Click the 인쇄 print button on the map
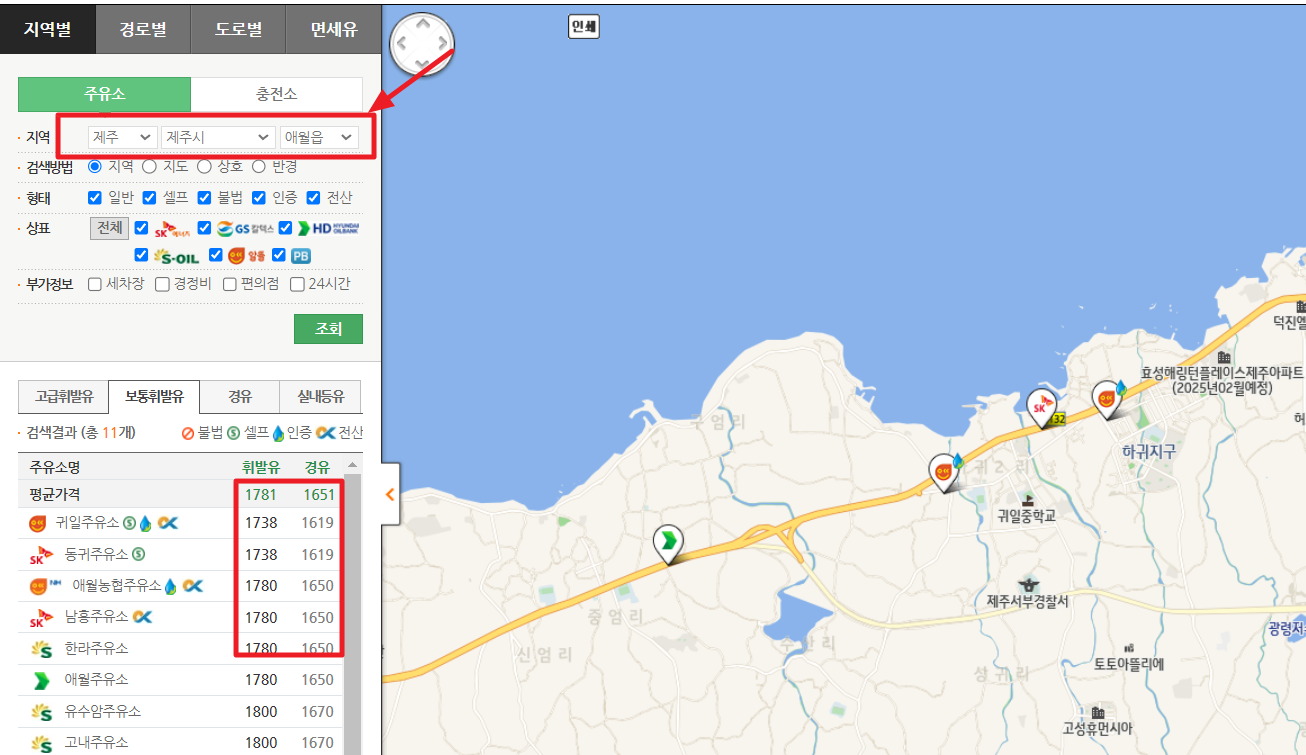Image resolution: width=1306 pixels, height=755 pixels. pyautogui.click(x=582, y=28)
